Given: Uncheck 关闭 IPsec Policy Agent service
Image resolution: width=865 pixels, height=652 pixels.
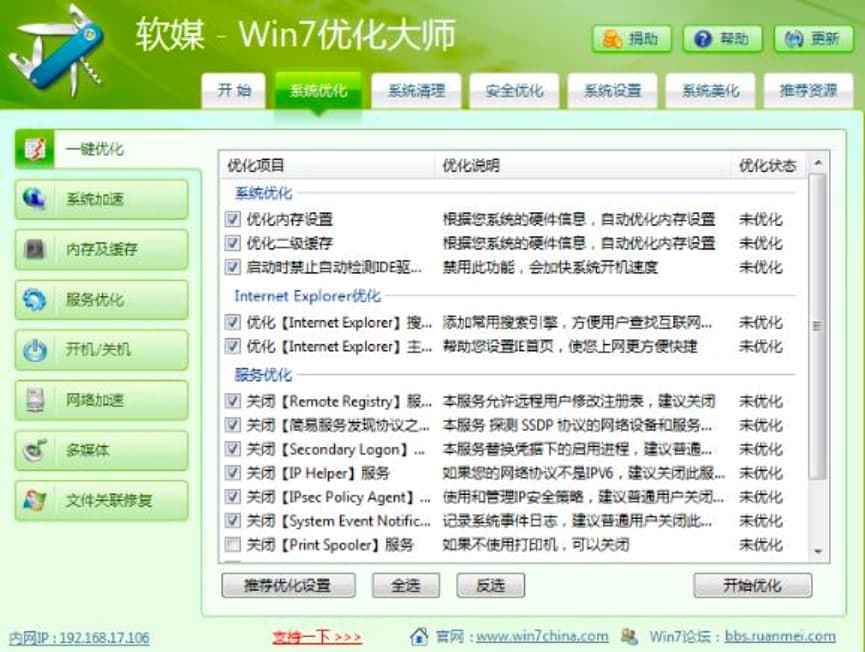Looking at the screenshot, I should [232, 497].
